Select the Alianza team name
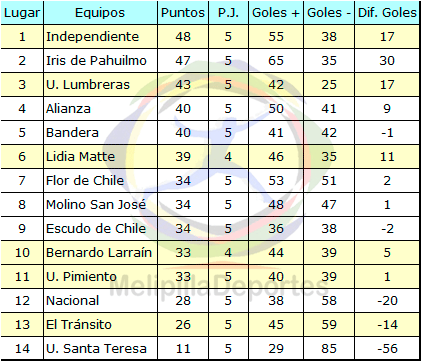Viewport: 421px width, 361px height. [68, 108]
